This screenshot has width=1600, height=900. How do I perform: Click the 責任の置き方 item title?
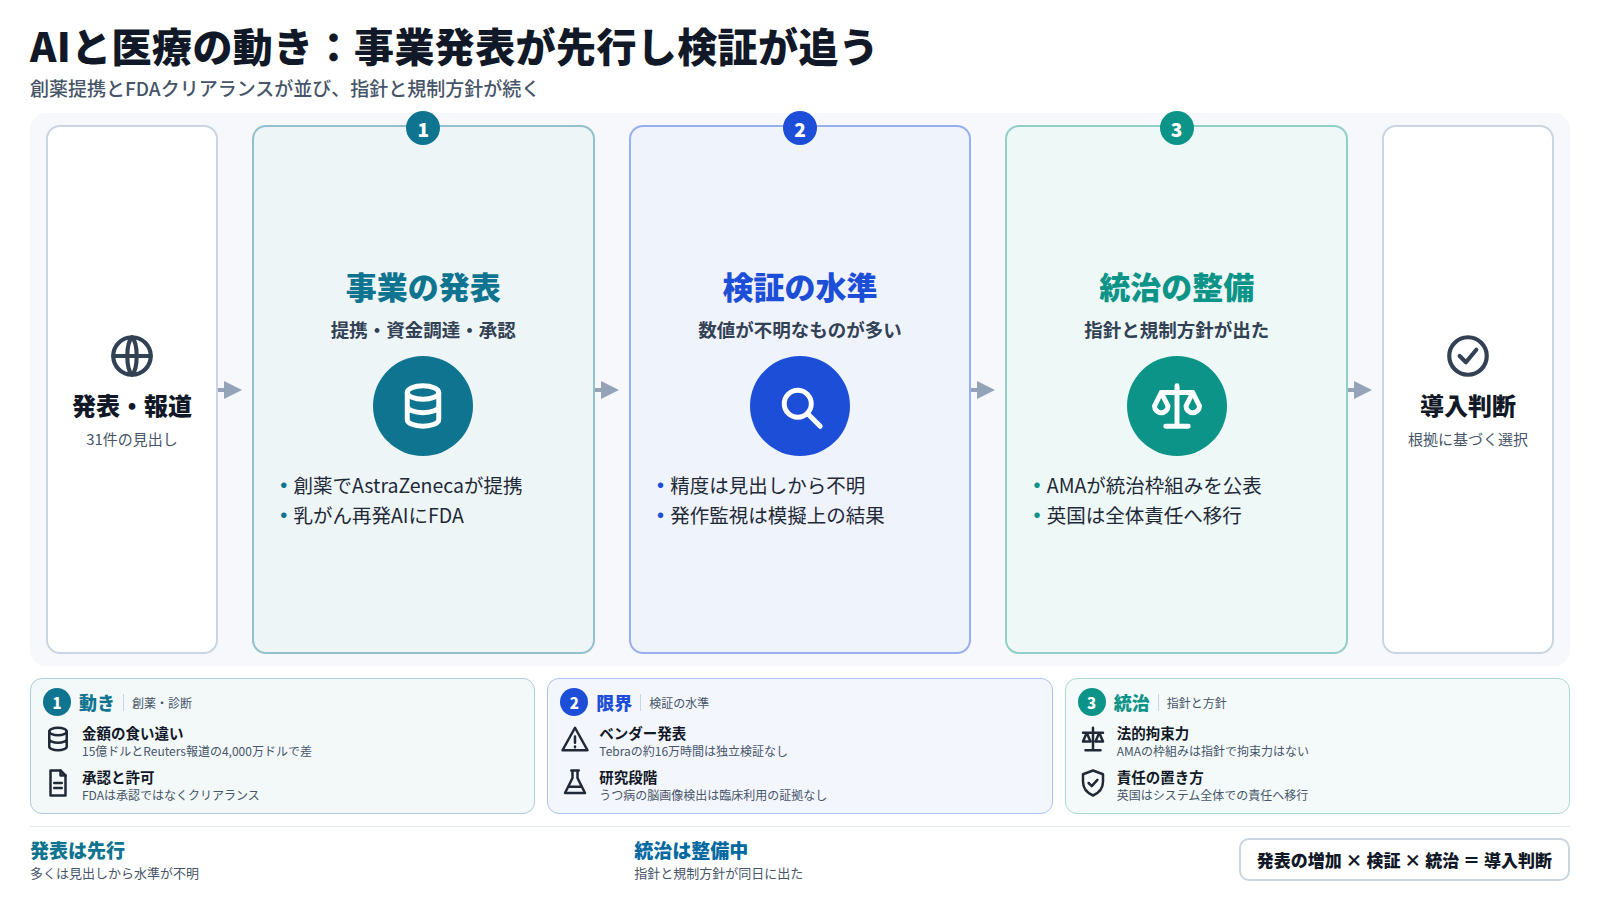[x=1160, y=778]
